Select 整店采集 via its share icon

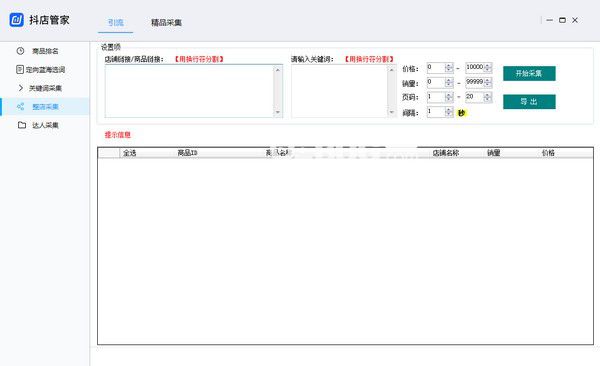pyautogui.click(x=21, y=106)
